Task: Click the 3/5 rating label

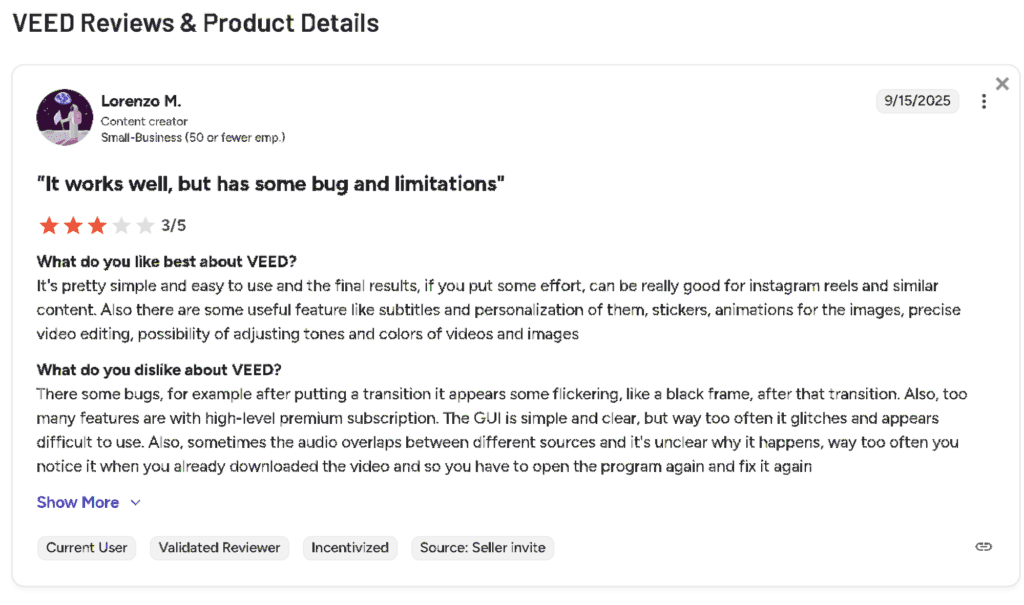Action: click(x=174, y=225)
